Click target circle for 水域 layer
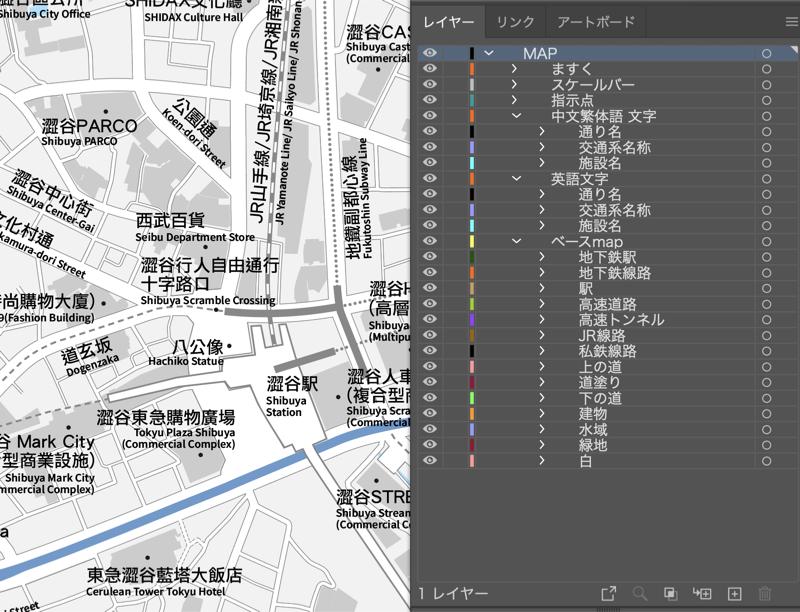The image size is (800, 612). pyautogui.click(x=766, y=430)
